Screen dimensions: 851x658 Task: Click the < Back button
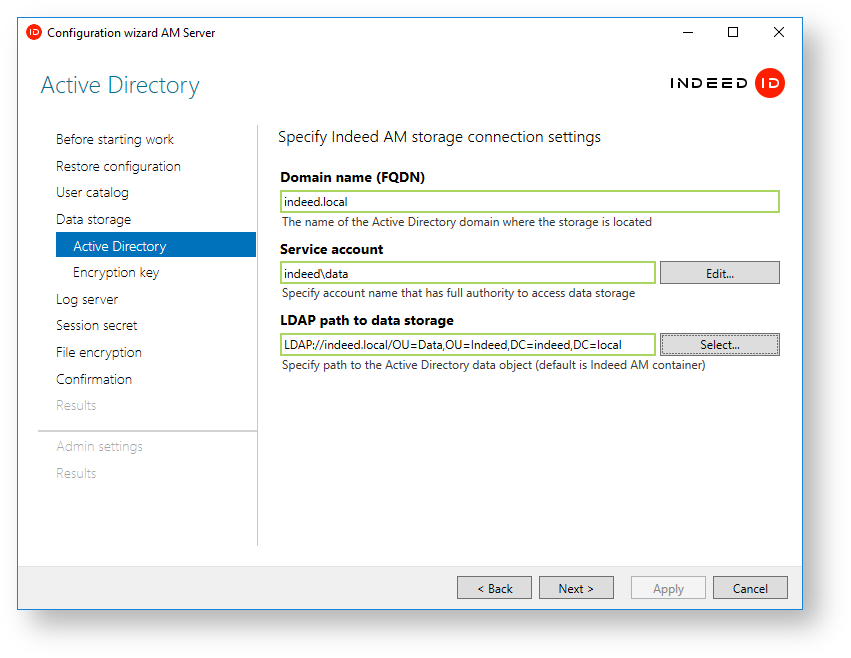(x=494, y=588)
